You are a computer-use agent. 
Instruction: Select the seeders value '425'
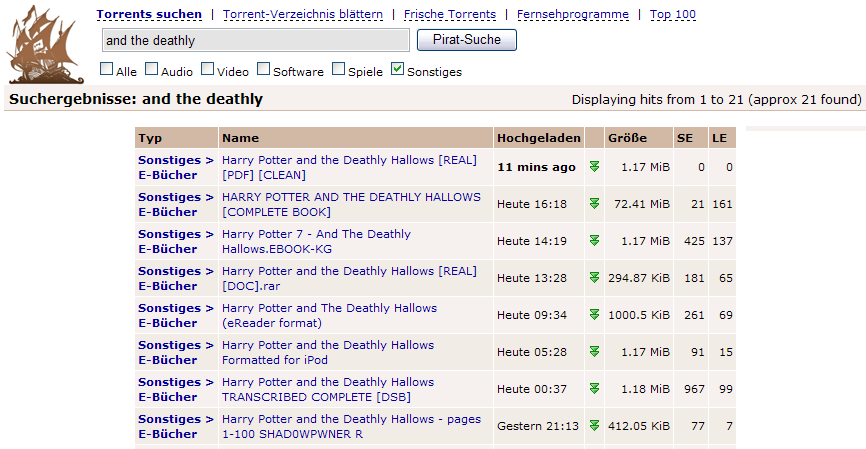(x=694, y=241)
